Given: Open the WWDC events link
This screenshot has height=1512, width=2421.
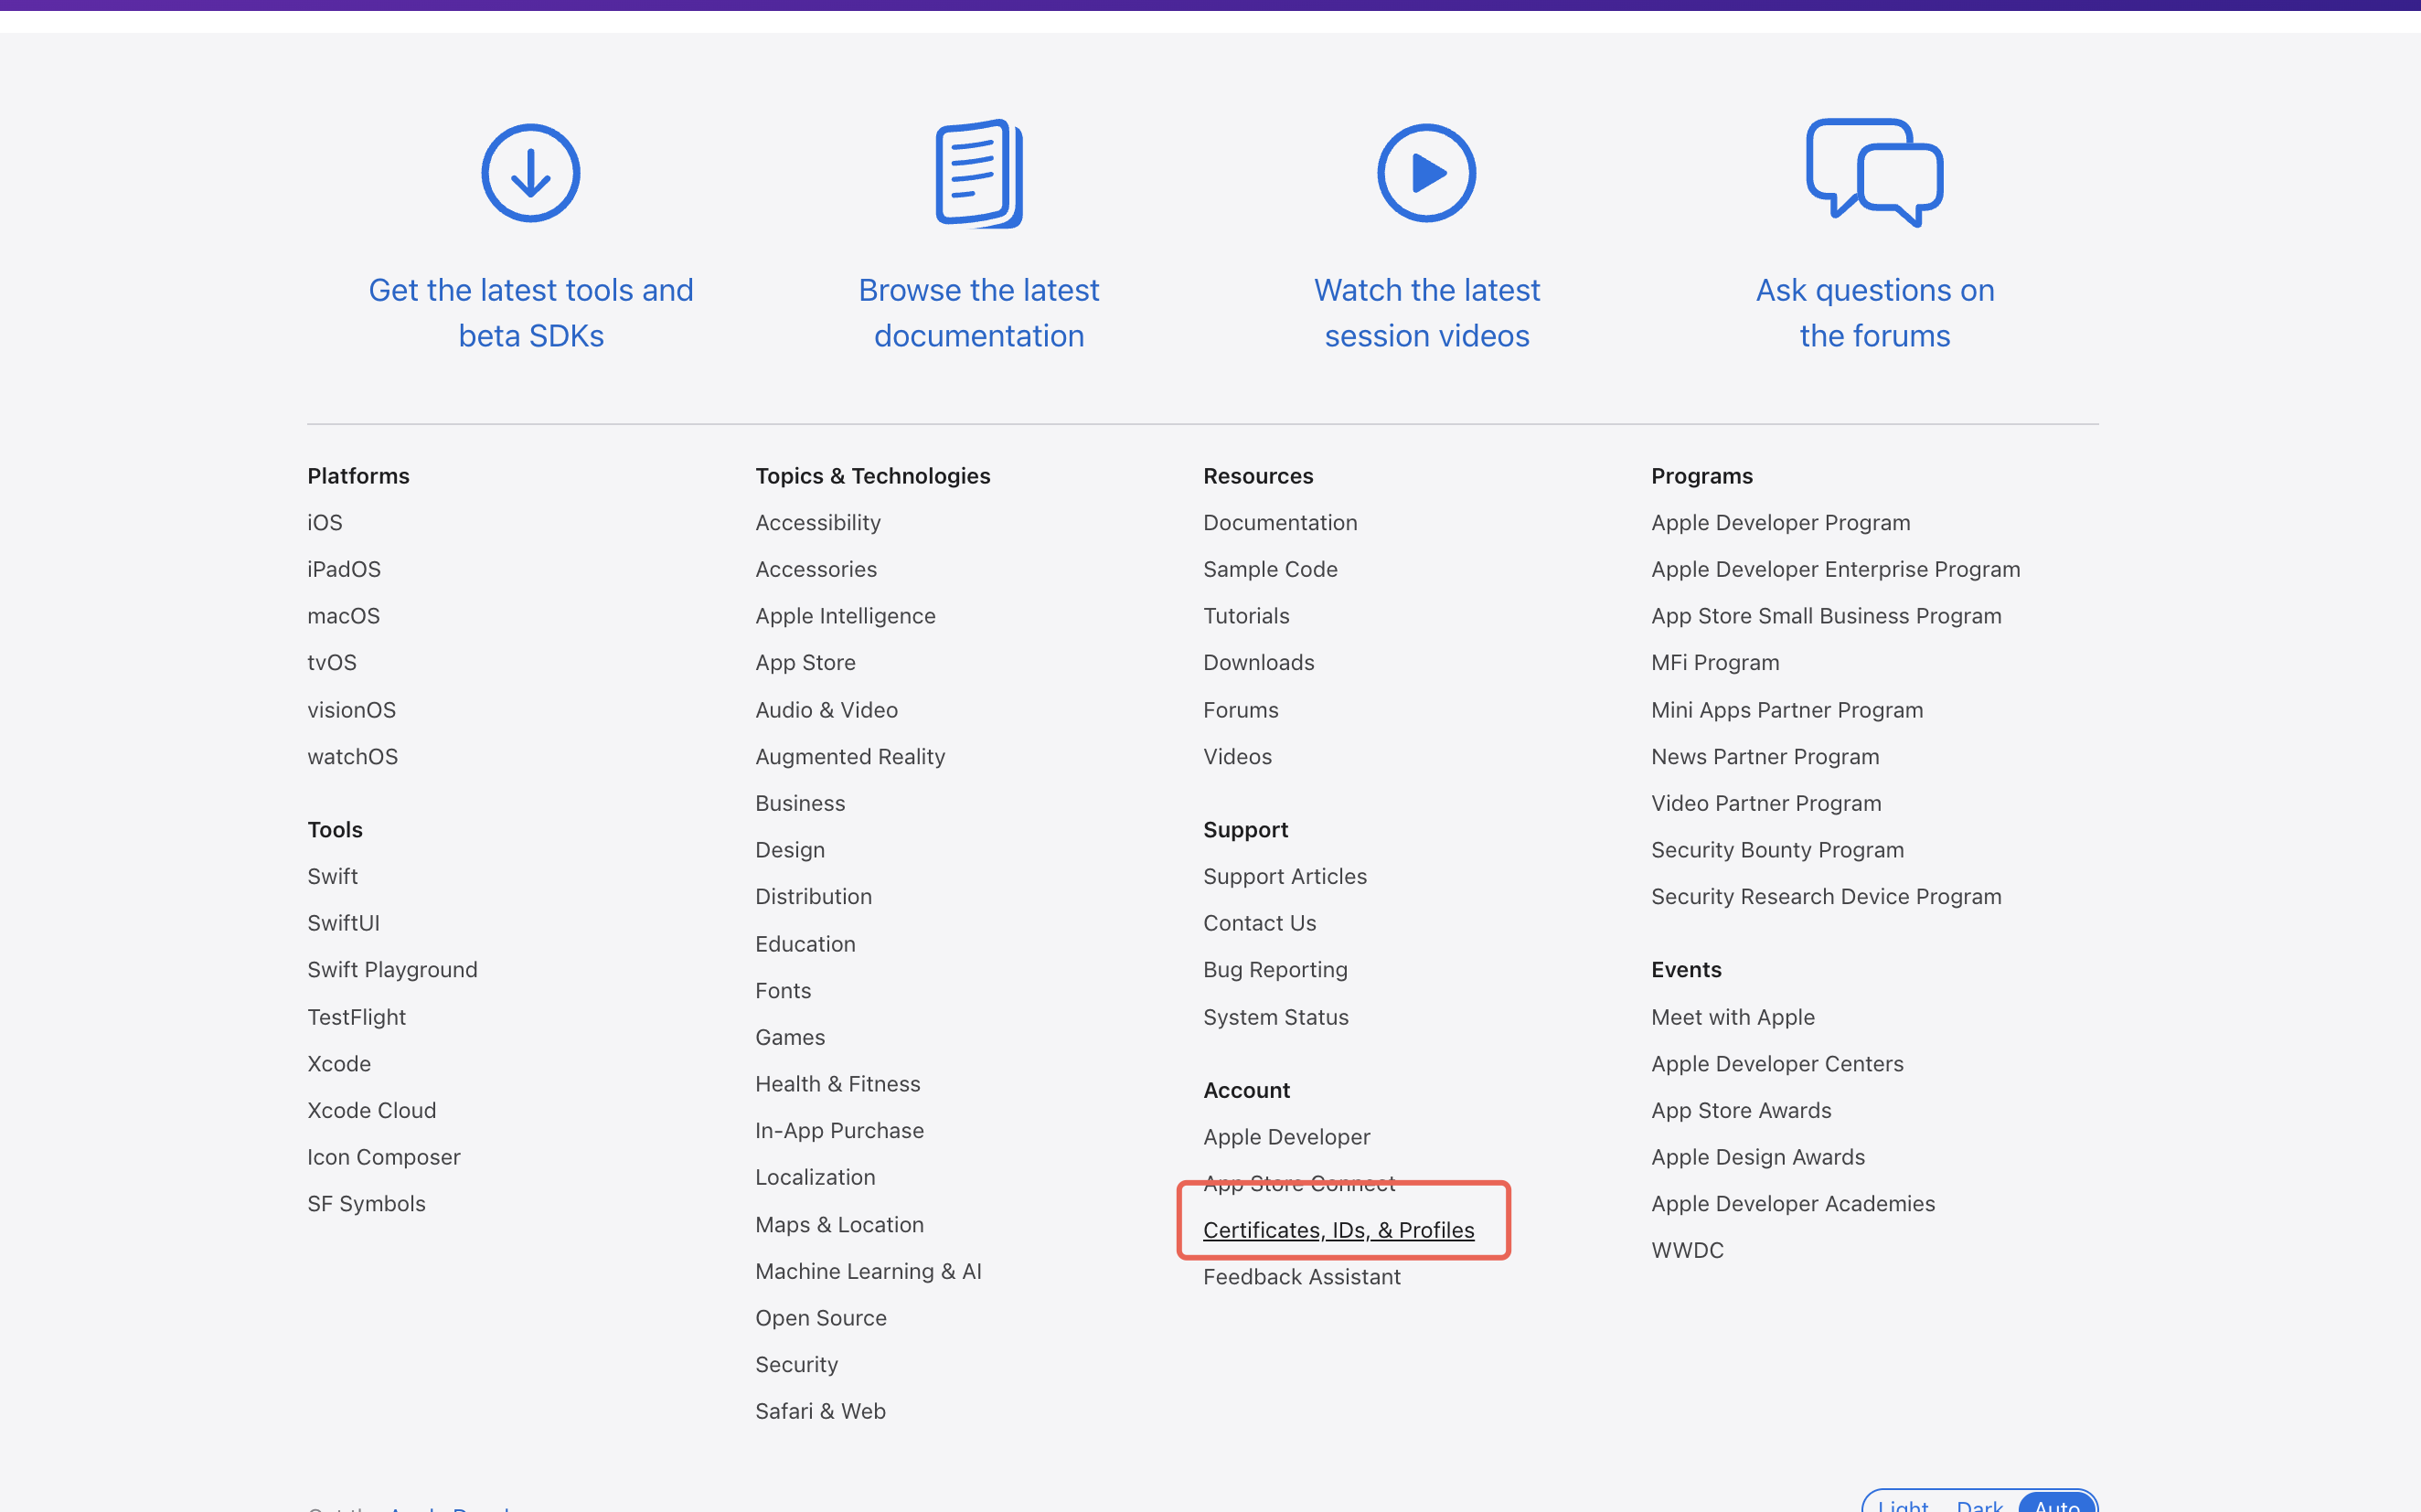Looking at the screenshot, I should click(1687, 1250).
